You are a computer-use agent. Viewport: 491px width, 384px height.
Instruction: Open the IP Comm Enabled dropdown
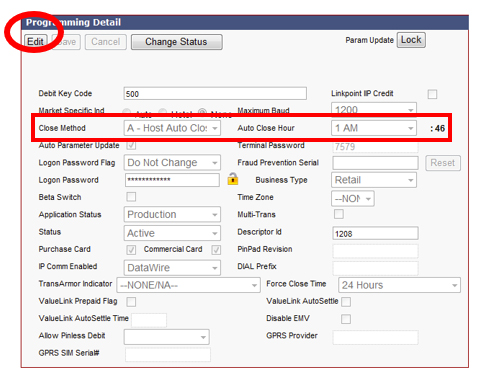pyautogui.click(x=172, y=268)
